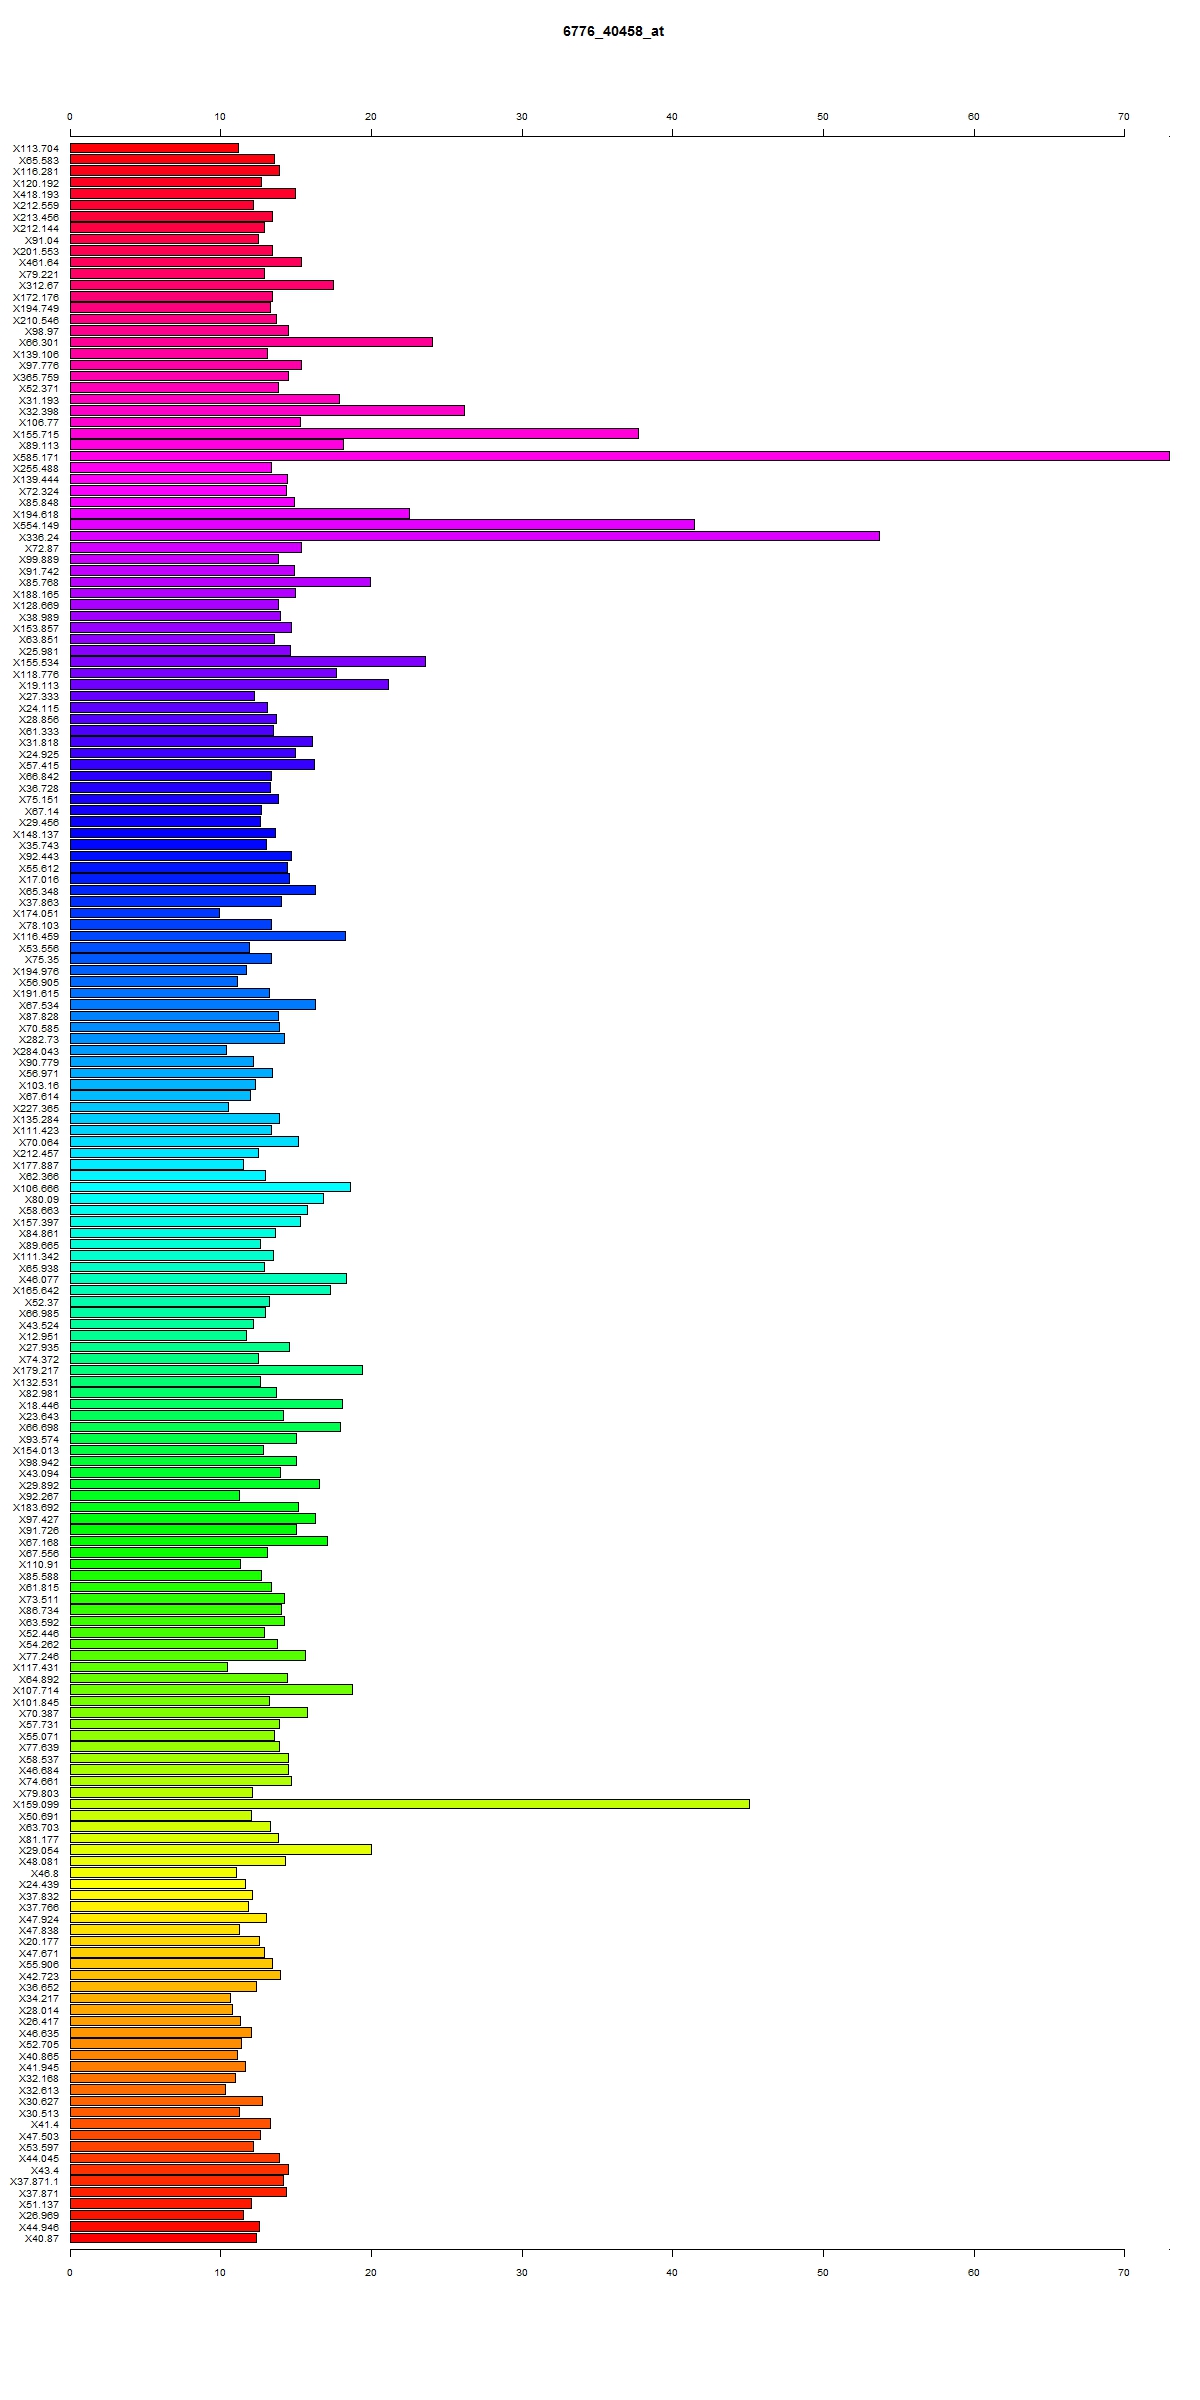Click the yellow-green bar for X159.099
The height and width of the screenshot is (2400, 1200).
tap(410, 1804)
